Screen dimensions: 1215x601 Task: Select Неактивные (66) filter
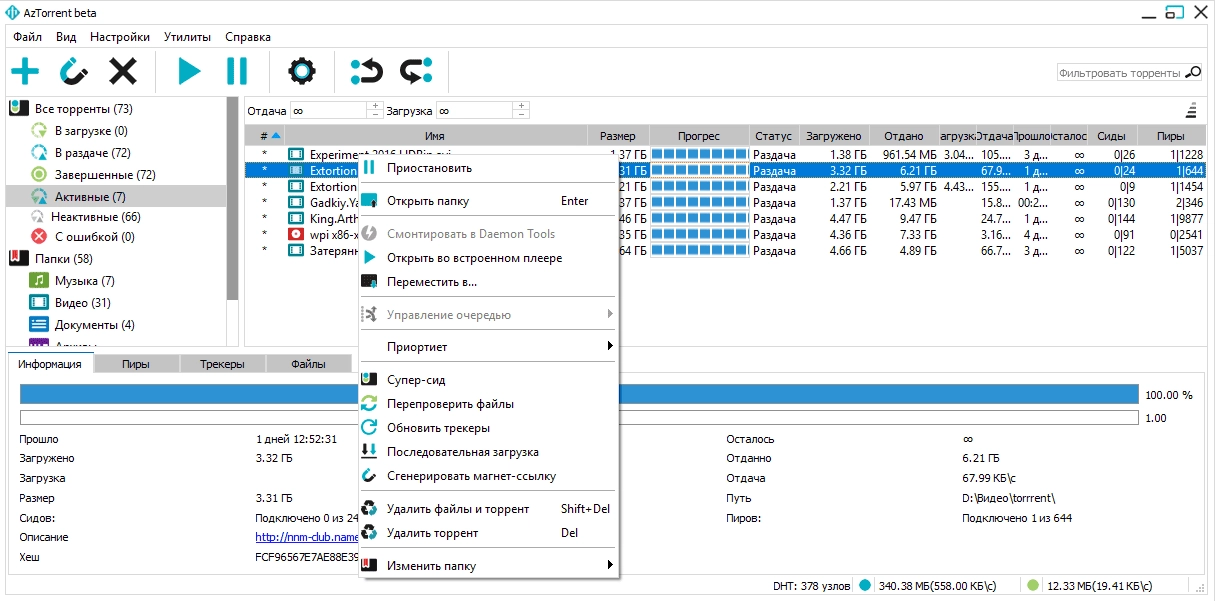click(96, 217)
